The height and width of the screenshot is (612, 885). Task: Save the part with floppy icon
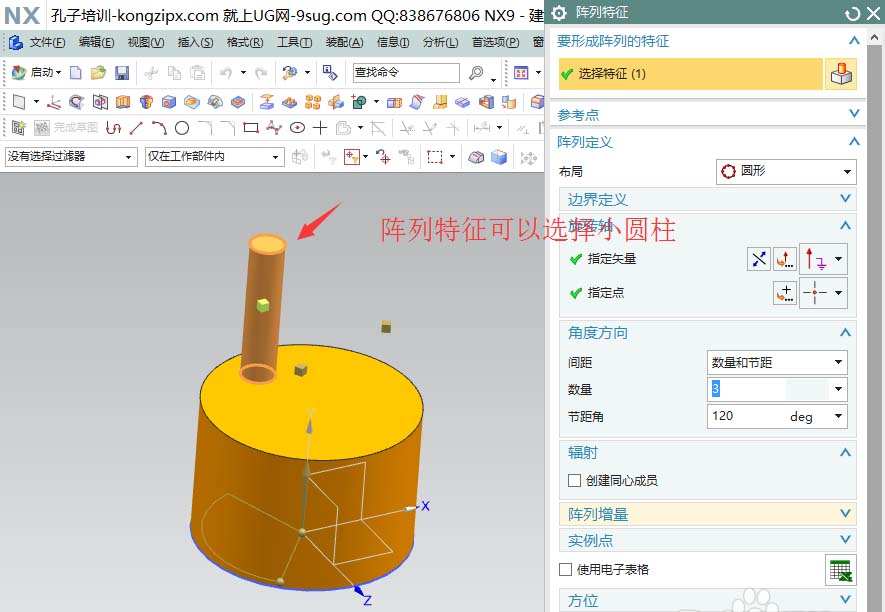click(x=122, y=72)
